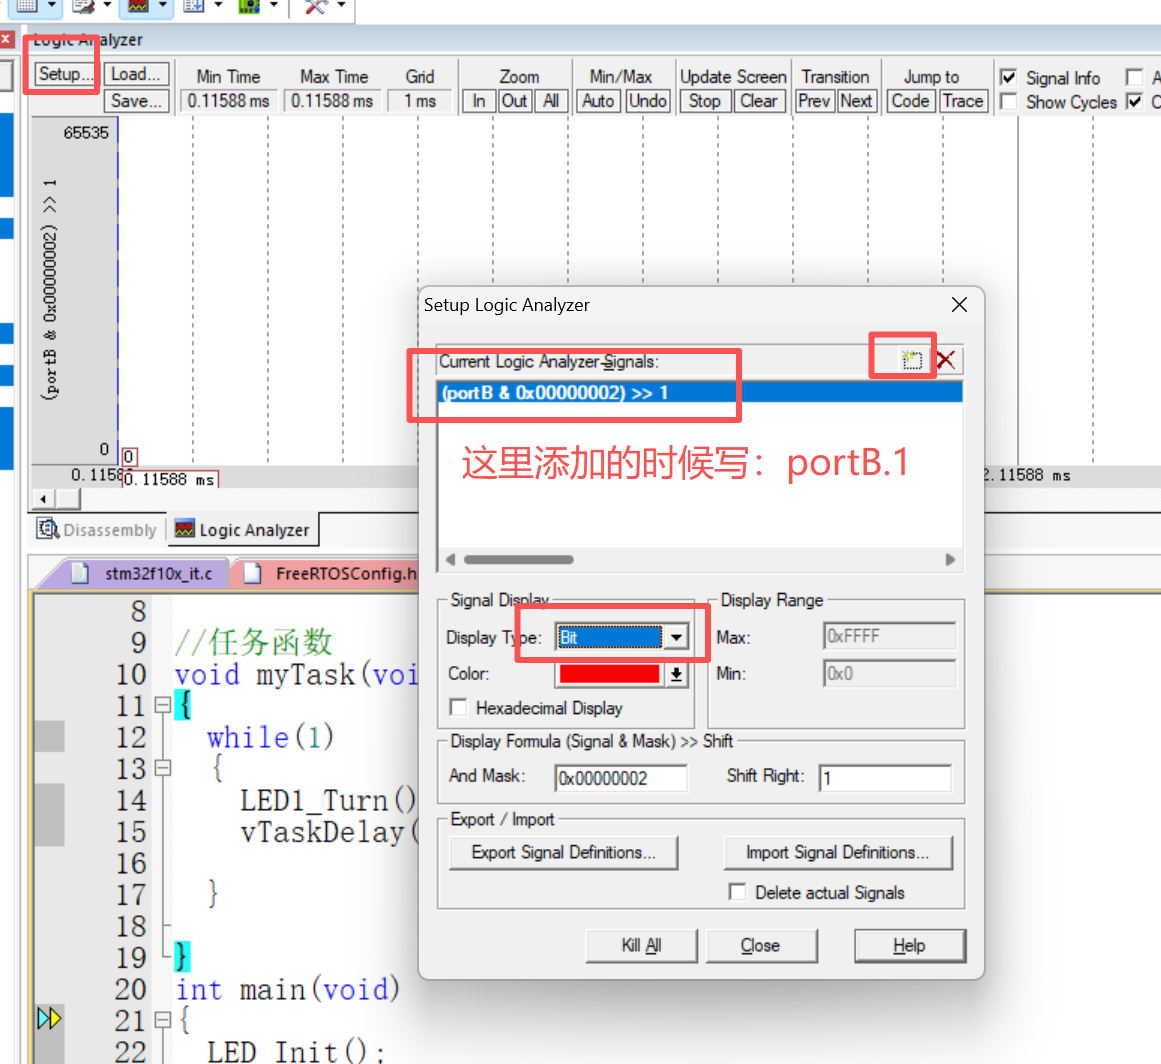The image size is (1161, 1064).
Task: Click the red Color swatch
Action: pos(609,674)
